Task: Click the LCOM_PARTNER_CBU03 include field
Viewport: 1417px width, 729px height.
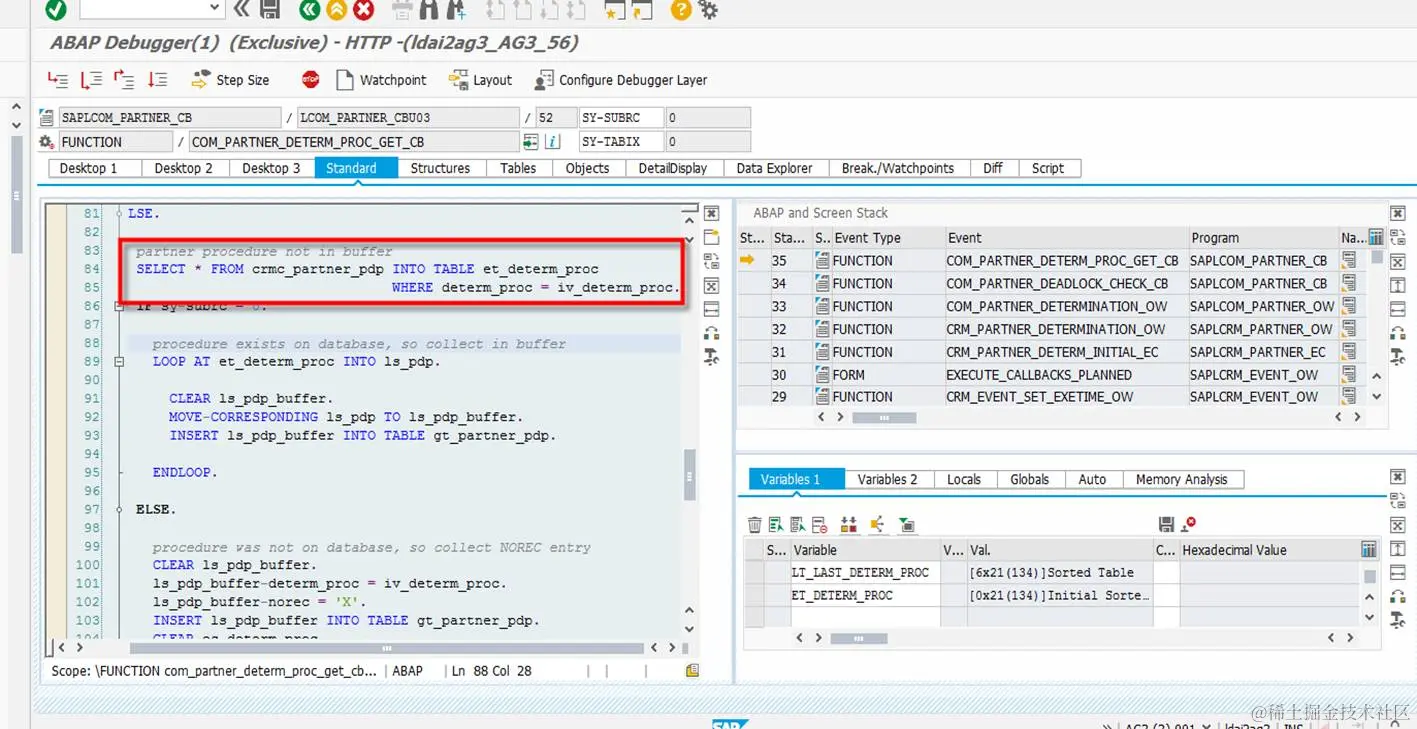Action: pos(408,117)
